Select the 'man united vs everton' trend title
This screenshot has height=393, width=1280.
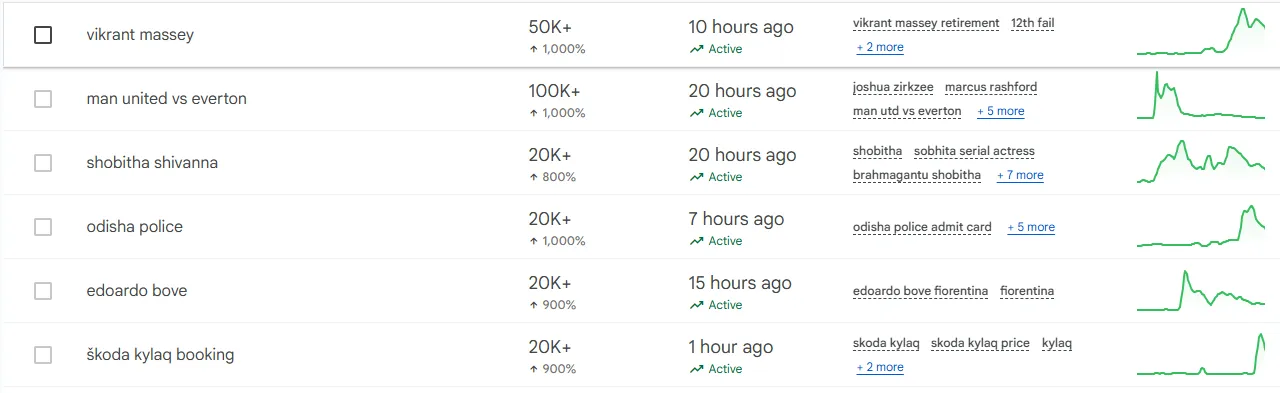[x=167, y=99]
